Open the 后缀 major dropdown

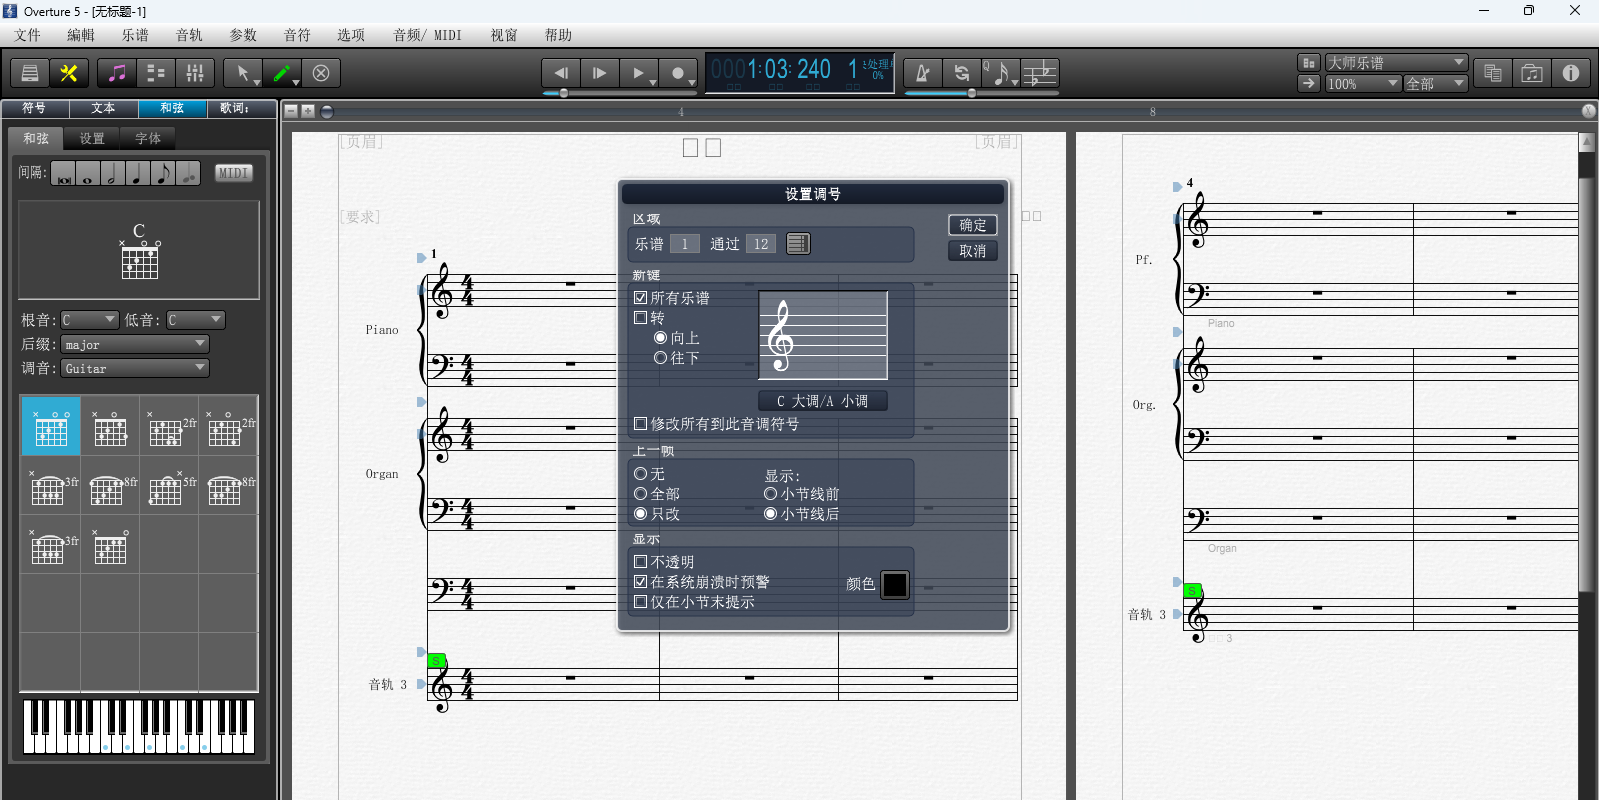tap(135, 344)
